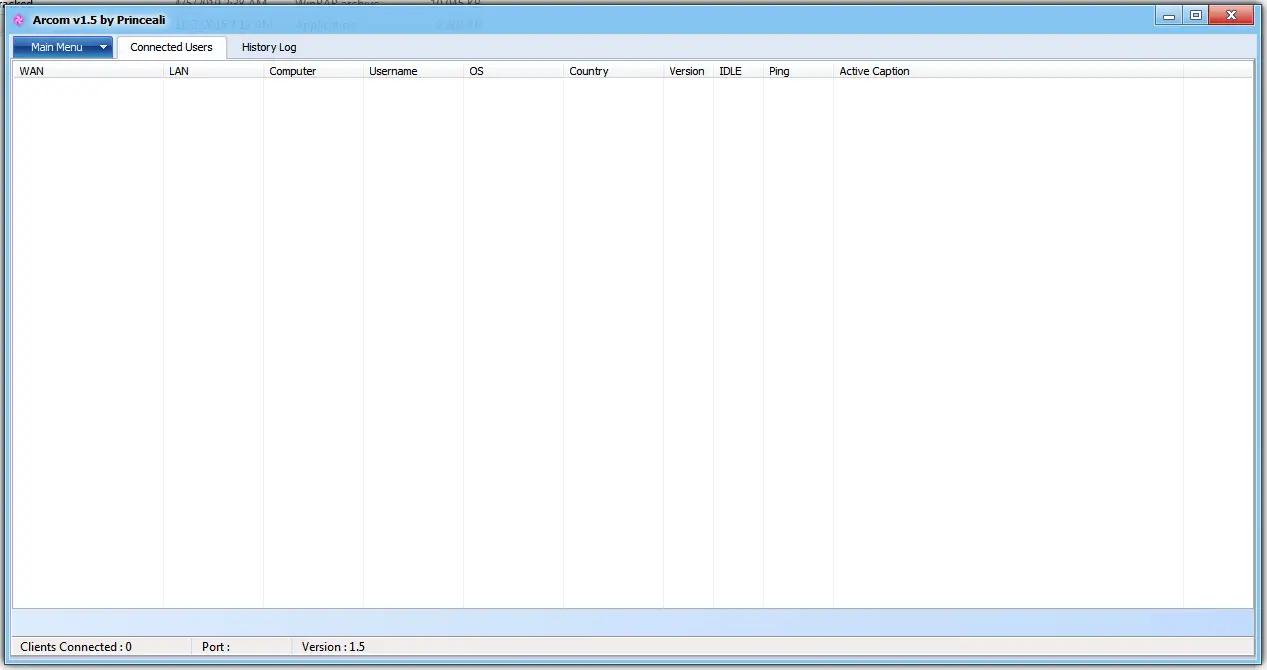Maximize the Arcom window
The image size is (1267, 670).
1195,16
